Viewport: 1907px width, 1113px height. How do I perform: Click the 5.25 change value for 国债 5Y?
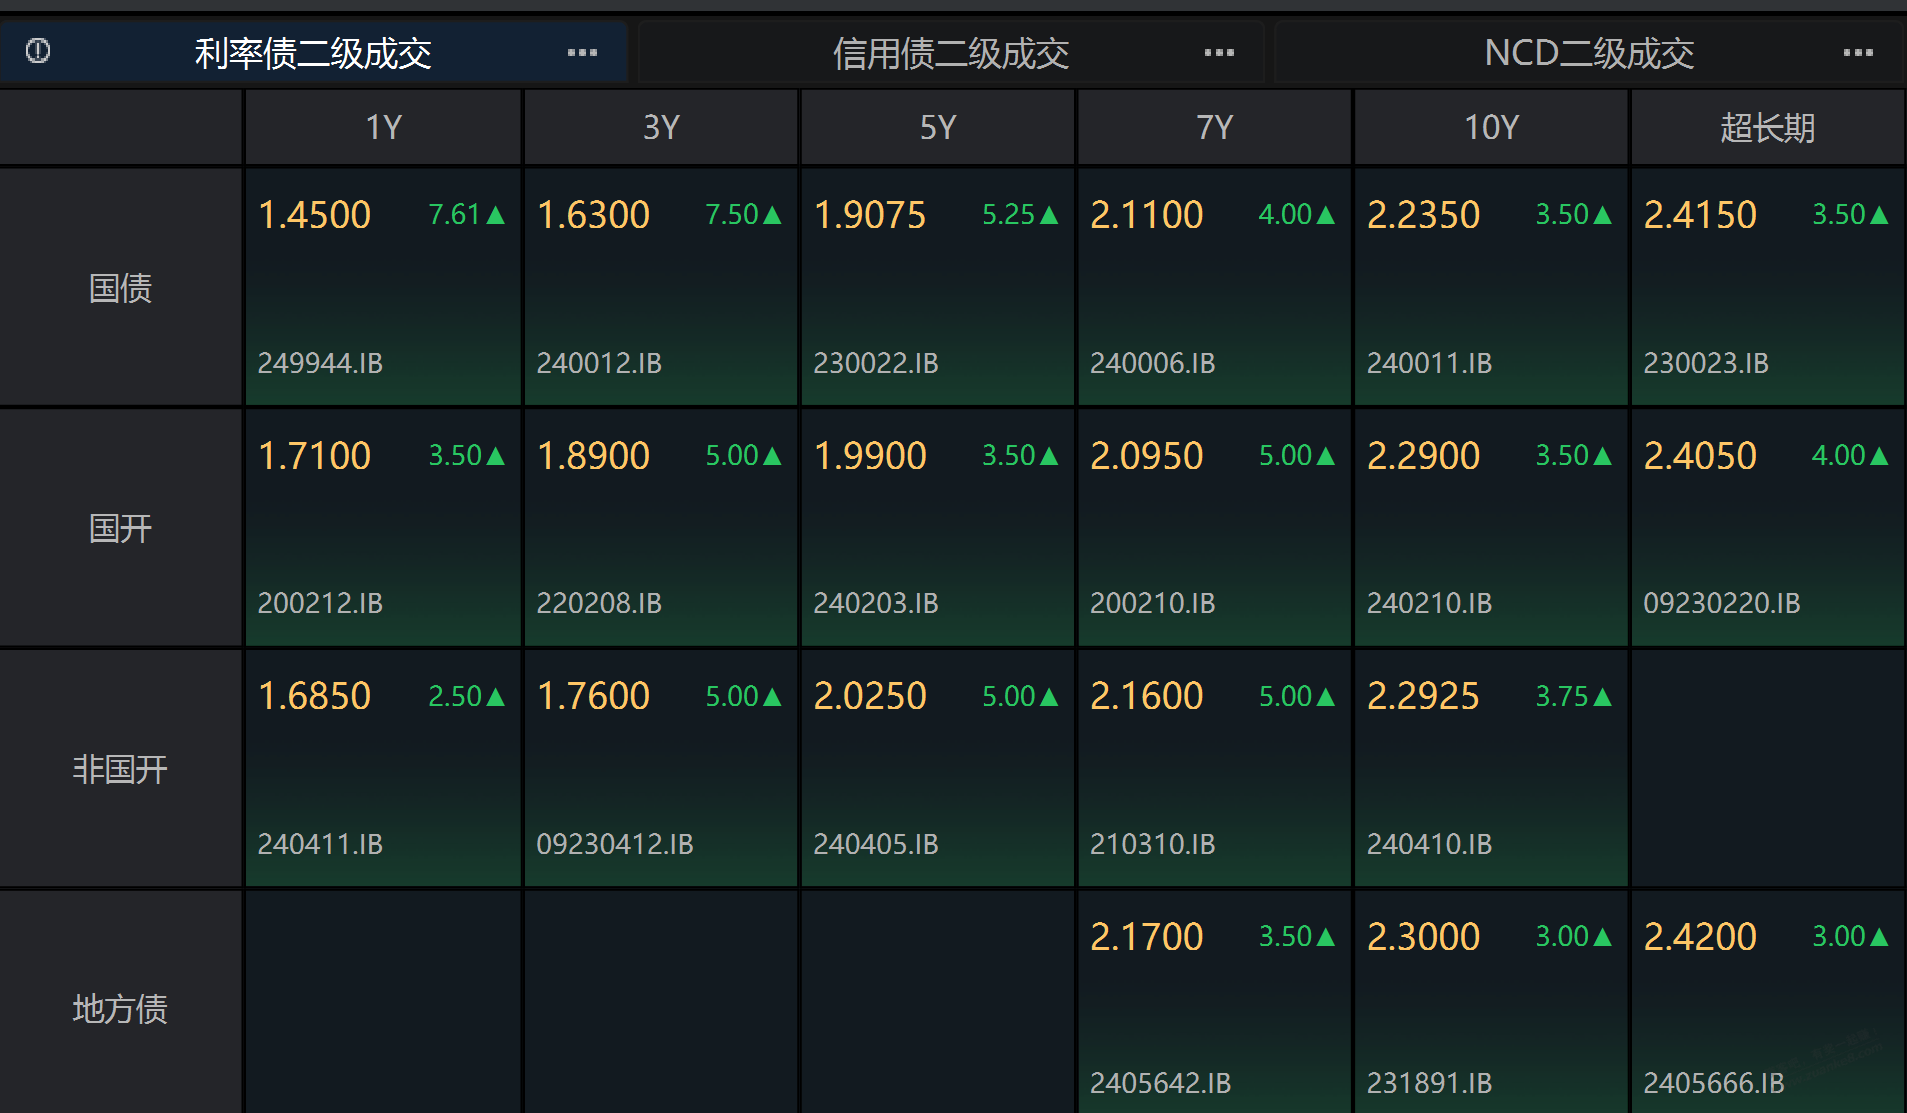1008,214
